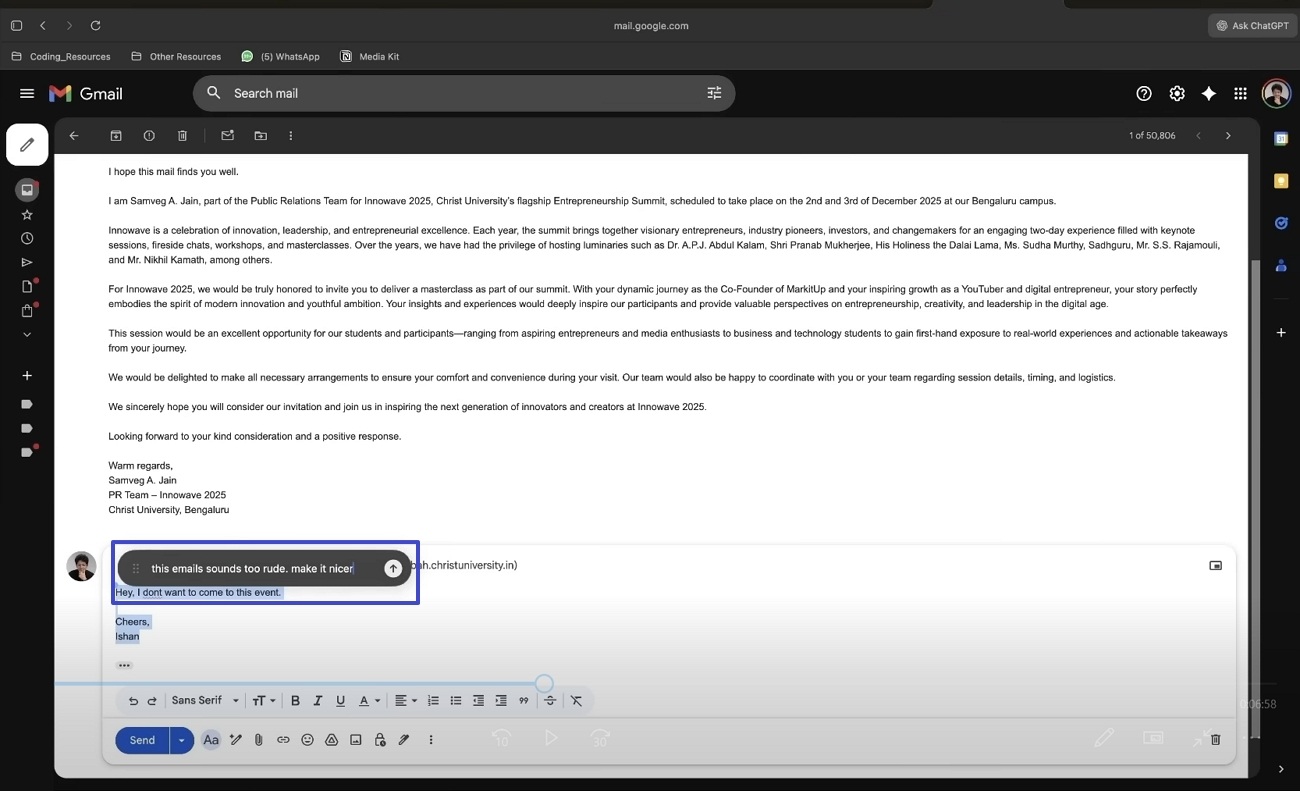
Task: Delete this email using the trash icon
Action: (181, 135)
